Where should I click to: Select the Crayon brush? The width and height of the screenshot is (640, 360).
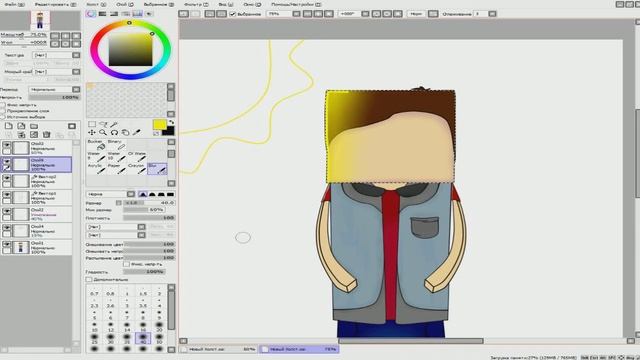137,169
